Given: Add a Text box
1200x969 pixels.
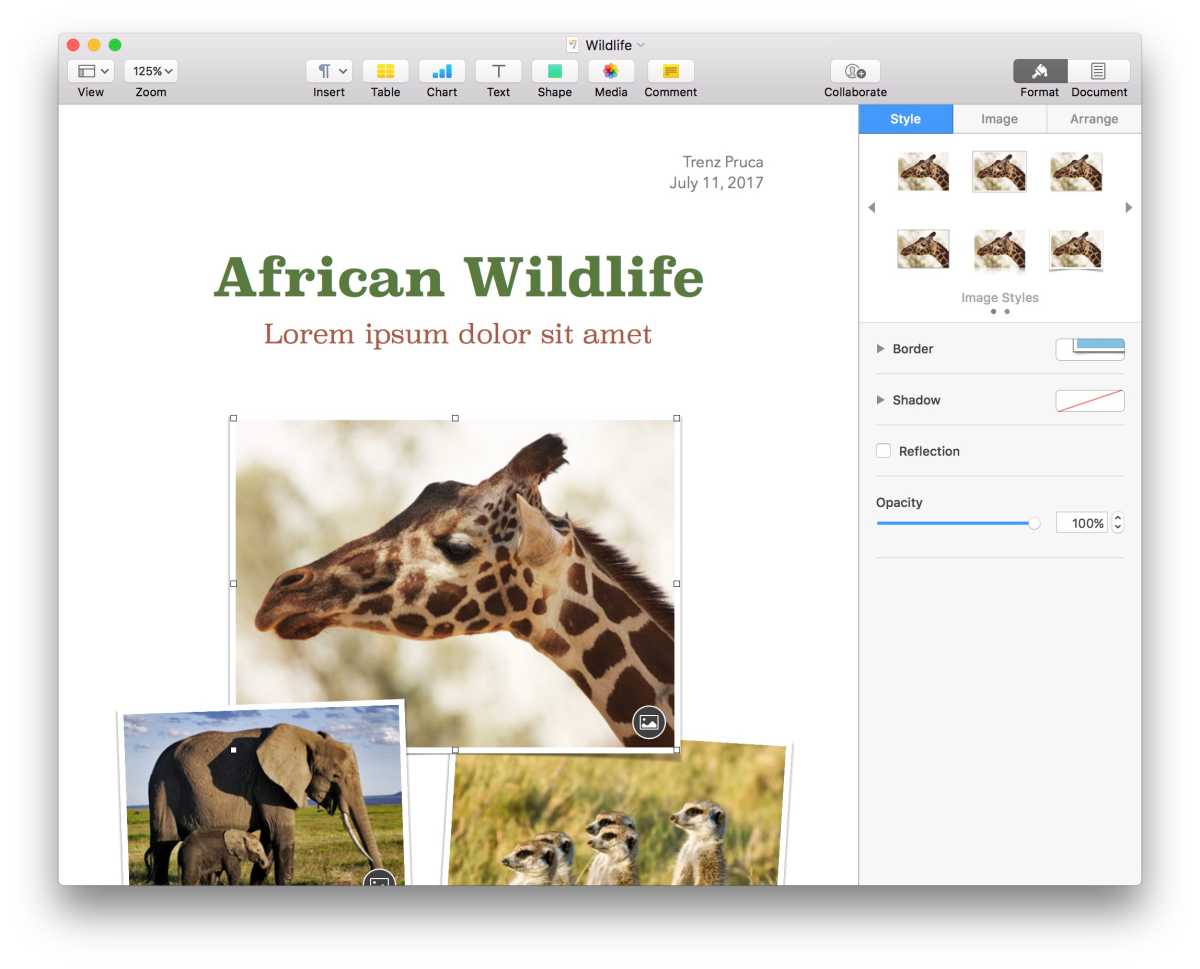Looking at the screenshot, I should click(497, 72).
